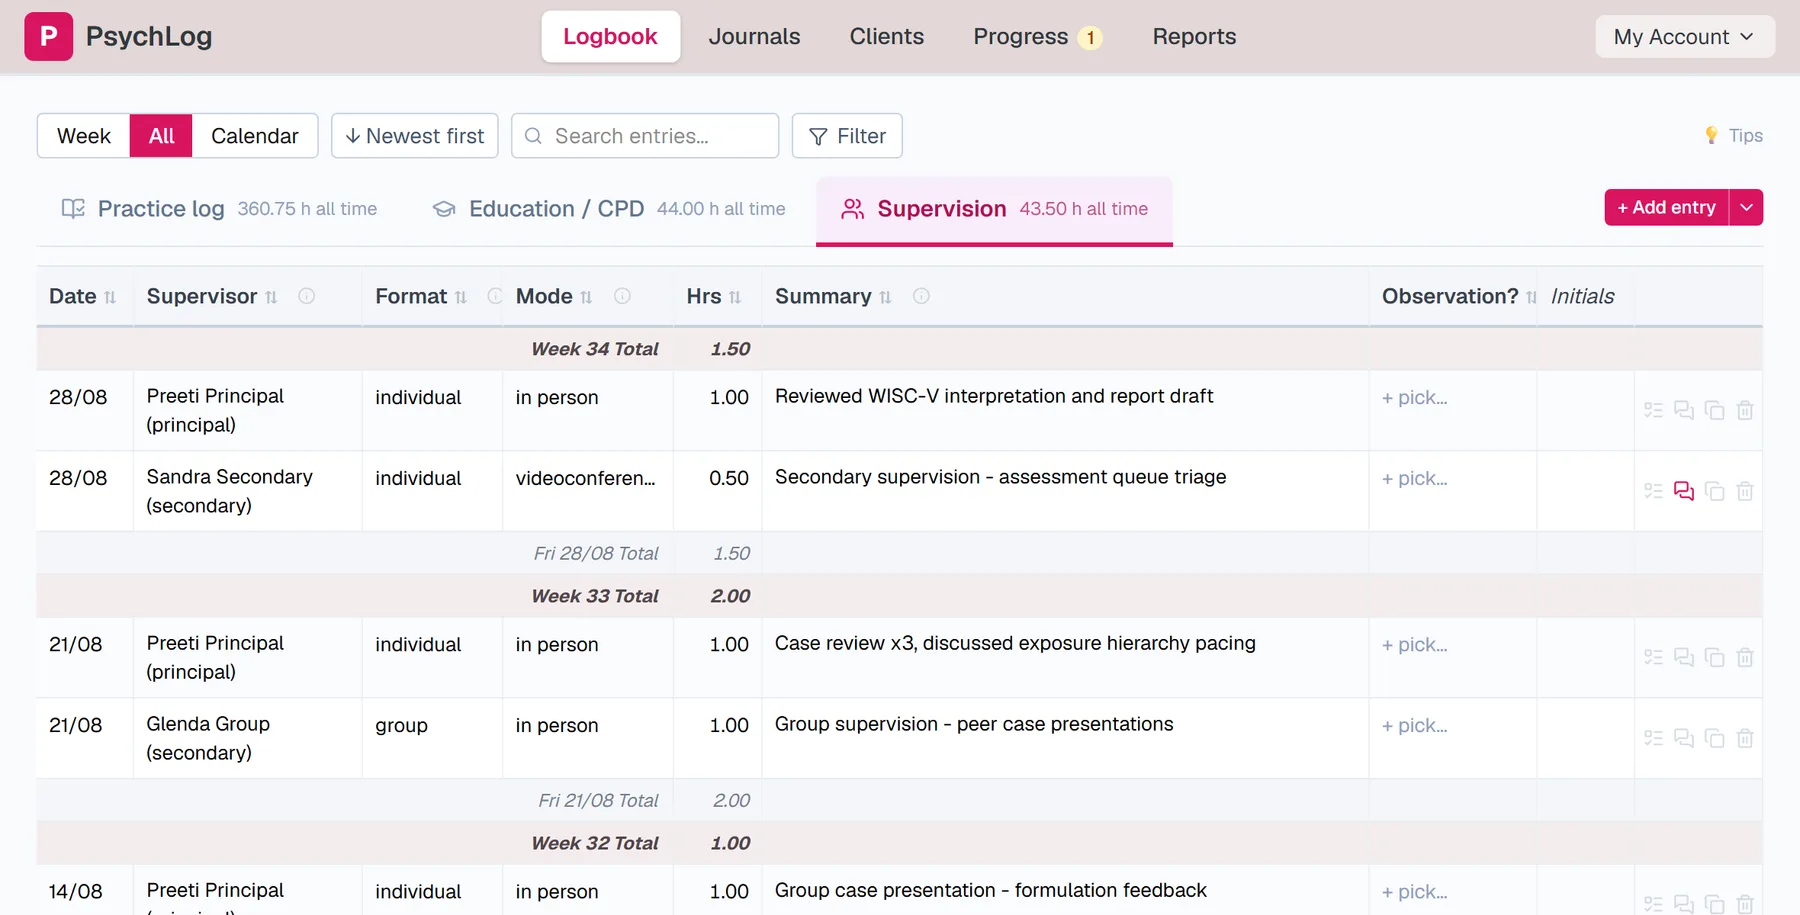Sort table by Hrs column
1800x915 pixels.
tap(735, 297)
